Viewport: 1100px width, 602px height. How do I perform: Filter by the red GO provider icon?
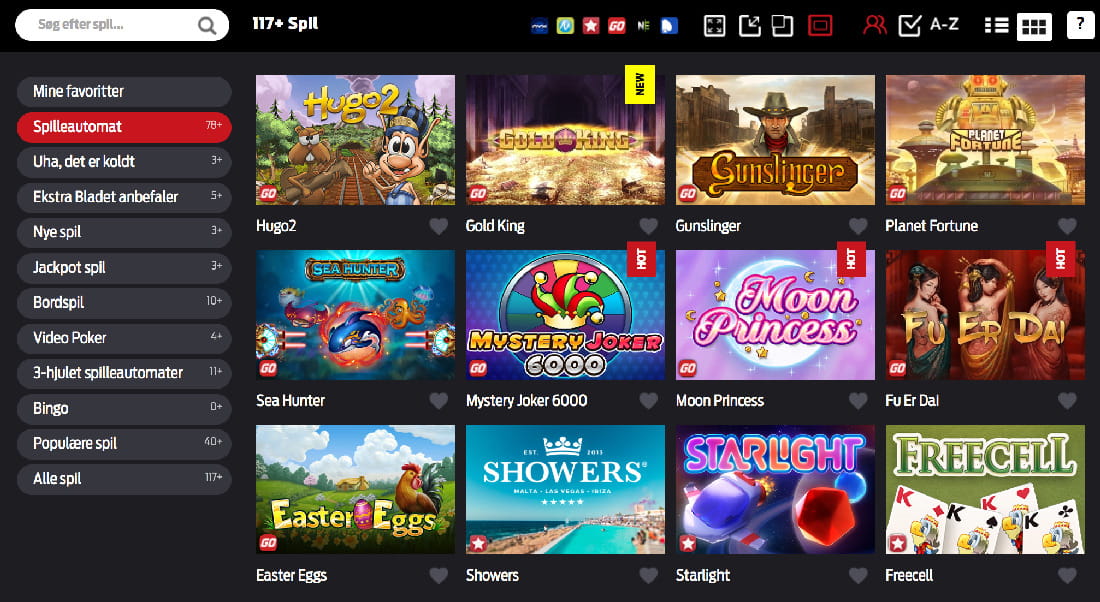coord(617,26)
